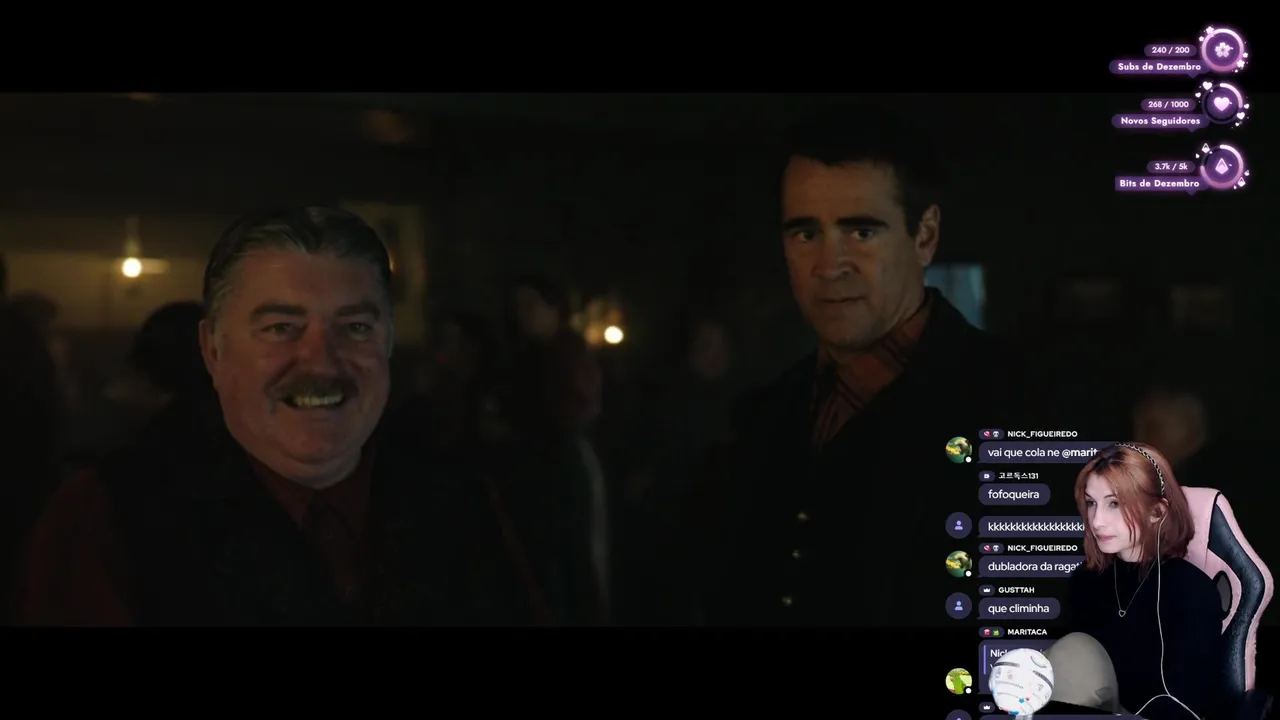The height and width of the screenshot is (720, 1280).
Task: Click the Korean username above 'fofoqueira'
Action: [1018, 476]
